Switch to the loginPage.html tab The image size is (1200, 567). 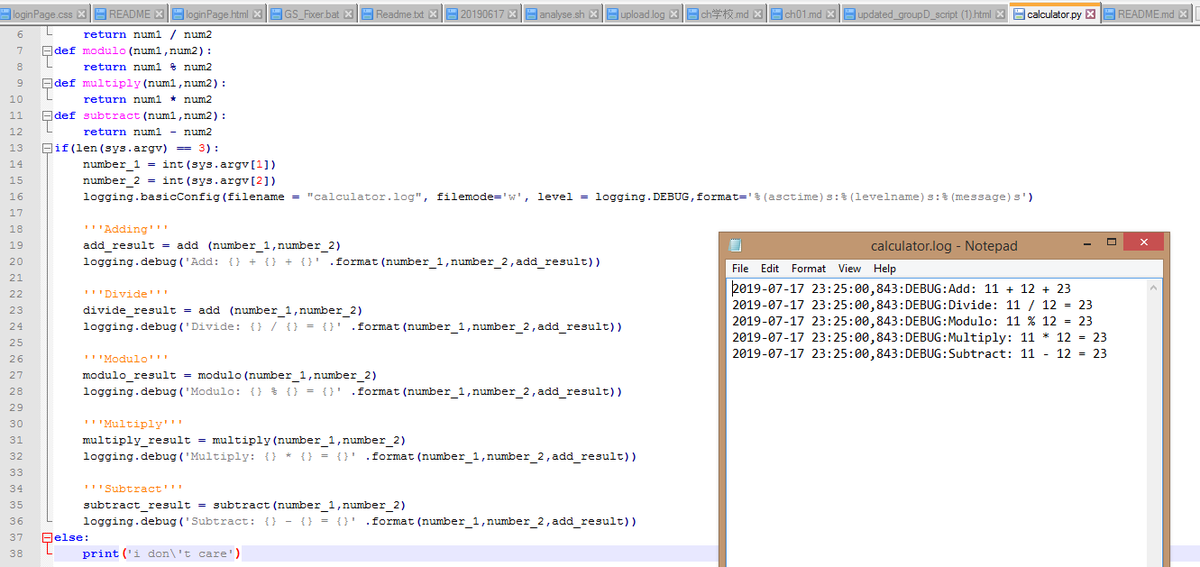tap(217, 15)
